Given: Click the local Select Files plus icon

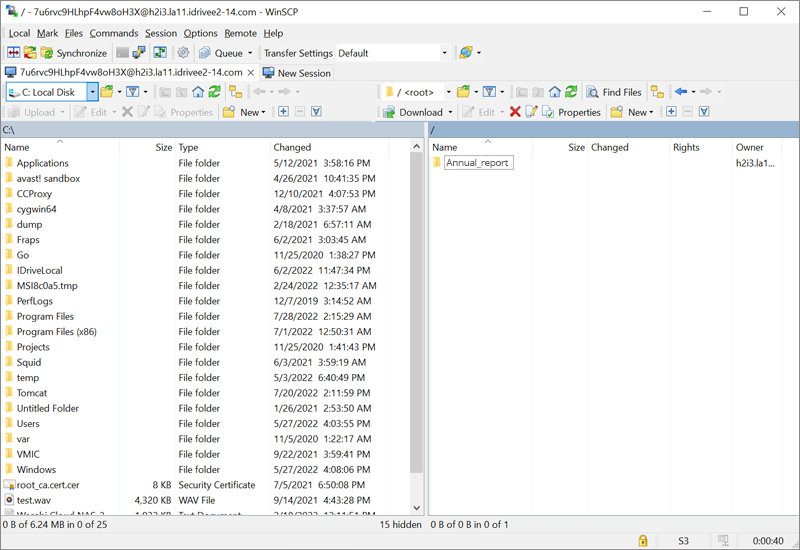Looking at the screenshot, I should tap(284, 112).
